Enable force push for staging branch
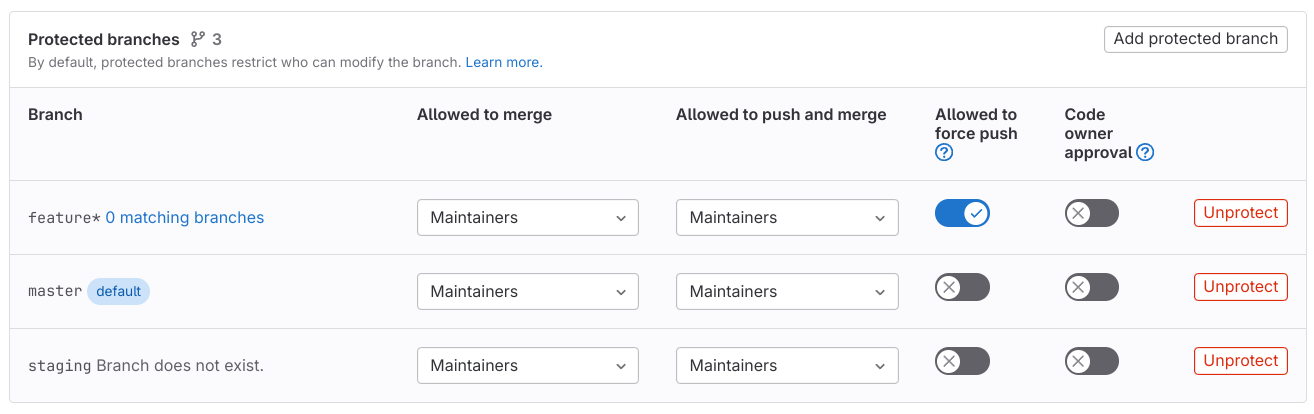The height and width of the screenshot is (414, 1314). click(x=962, y=361)
